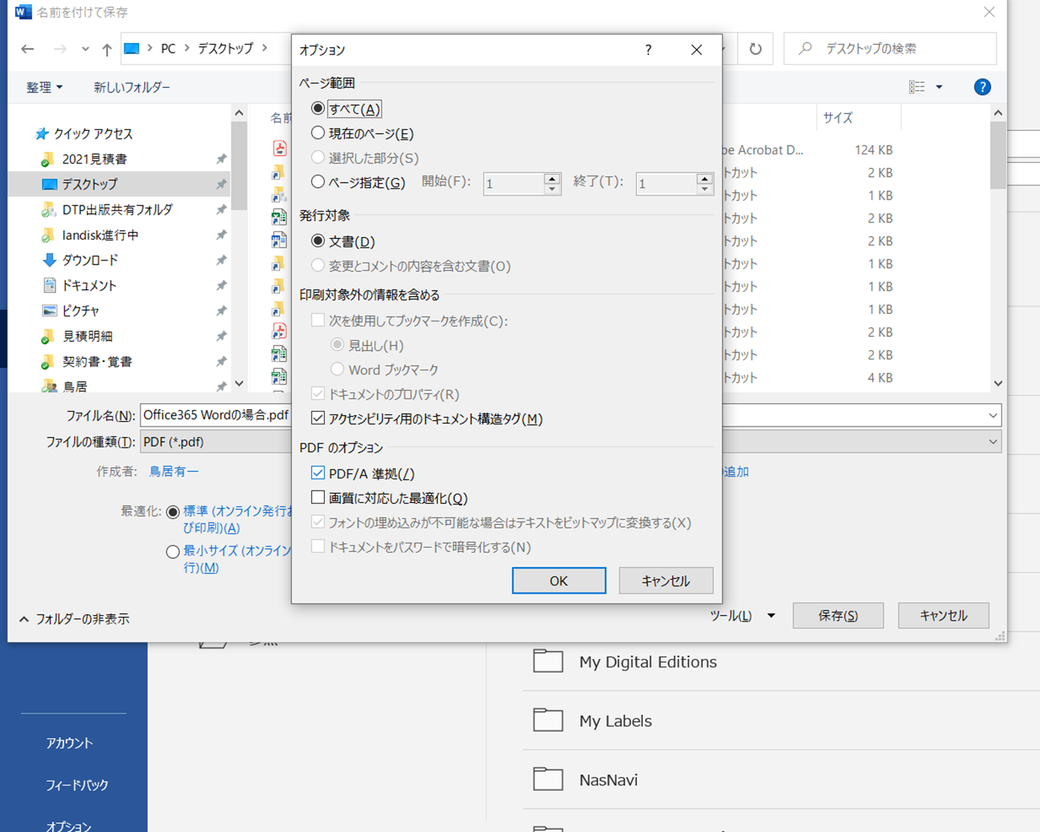Screen dimensions: 1040x832
Task: Collapse folders with フォルダーの非表示
Action: (74, 619)
